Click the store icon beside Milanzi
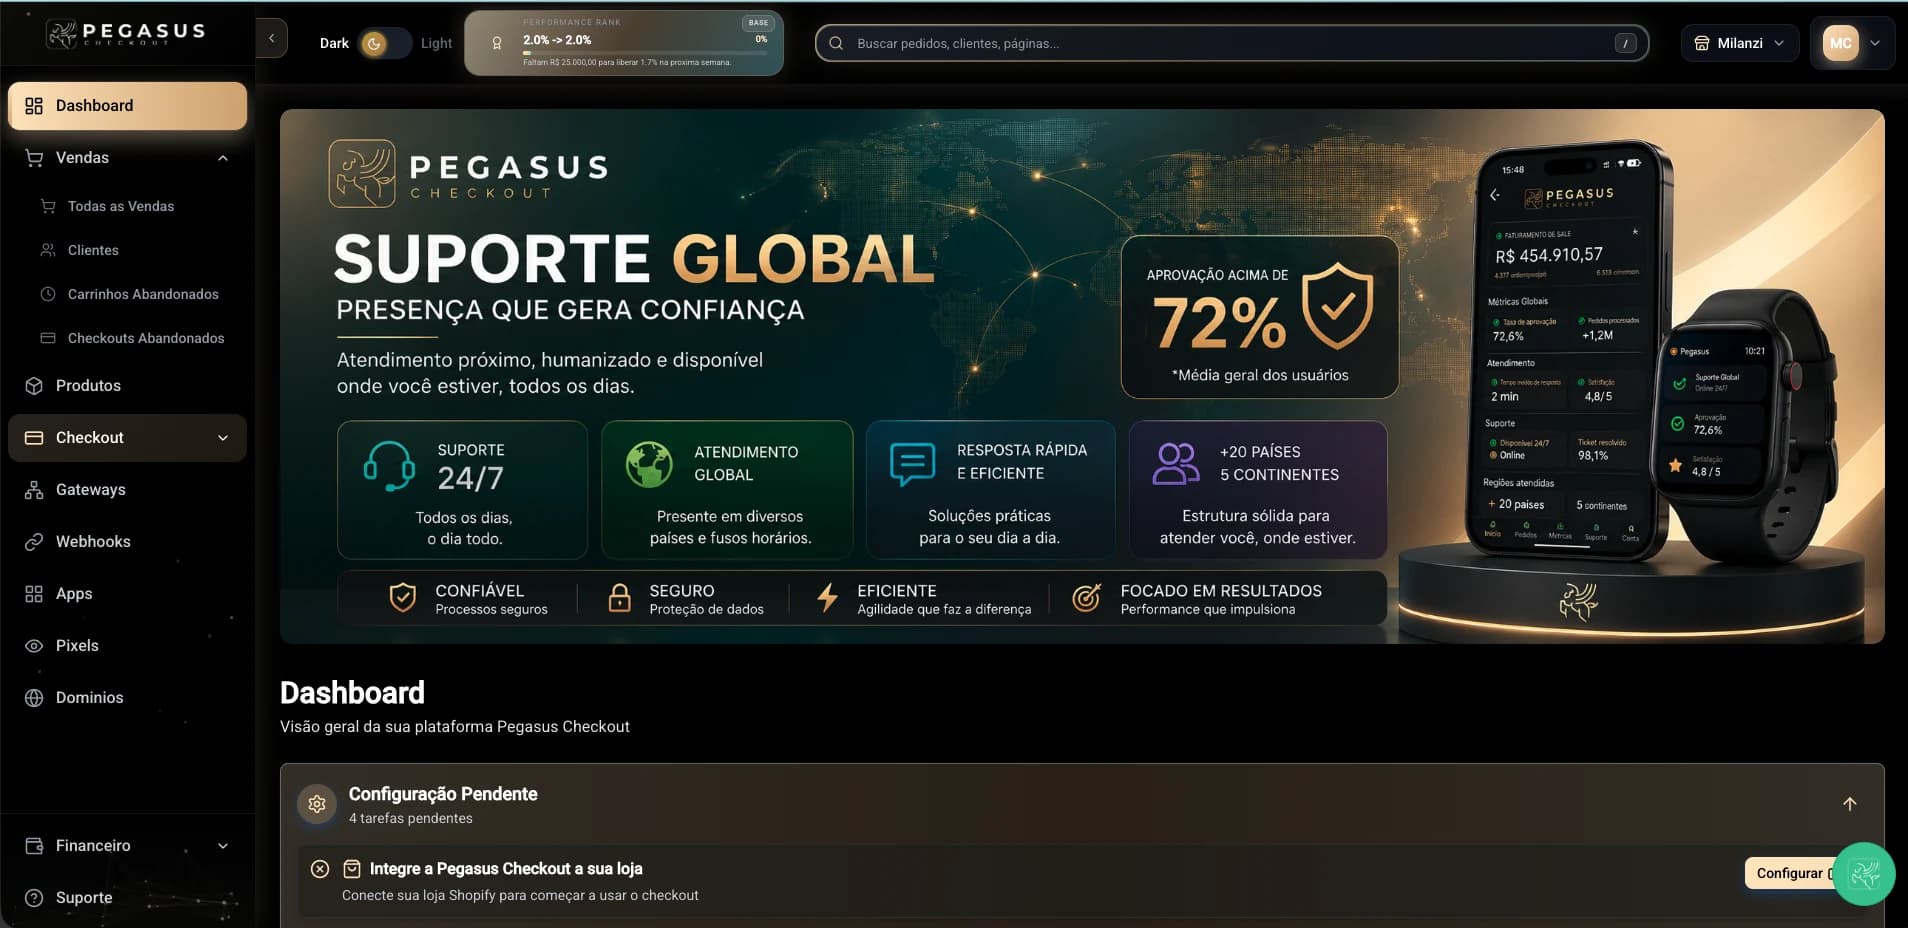The height and width of the screenshot is (928, 1908). 1702,43
